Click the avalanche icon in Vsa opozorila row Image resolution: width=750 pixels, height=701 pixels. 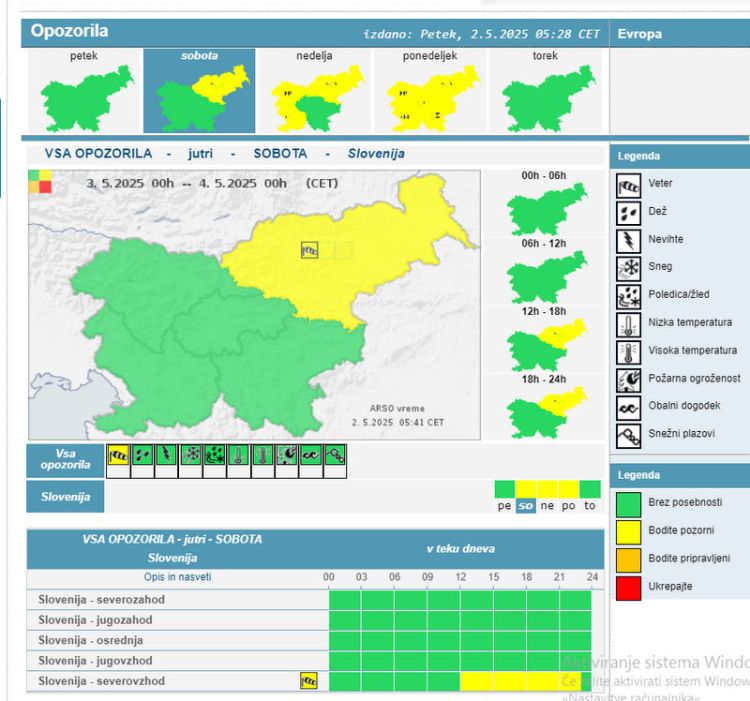(335, 455)
